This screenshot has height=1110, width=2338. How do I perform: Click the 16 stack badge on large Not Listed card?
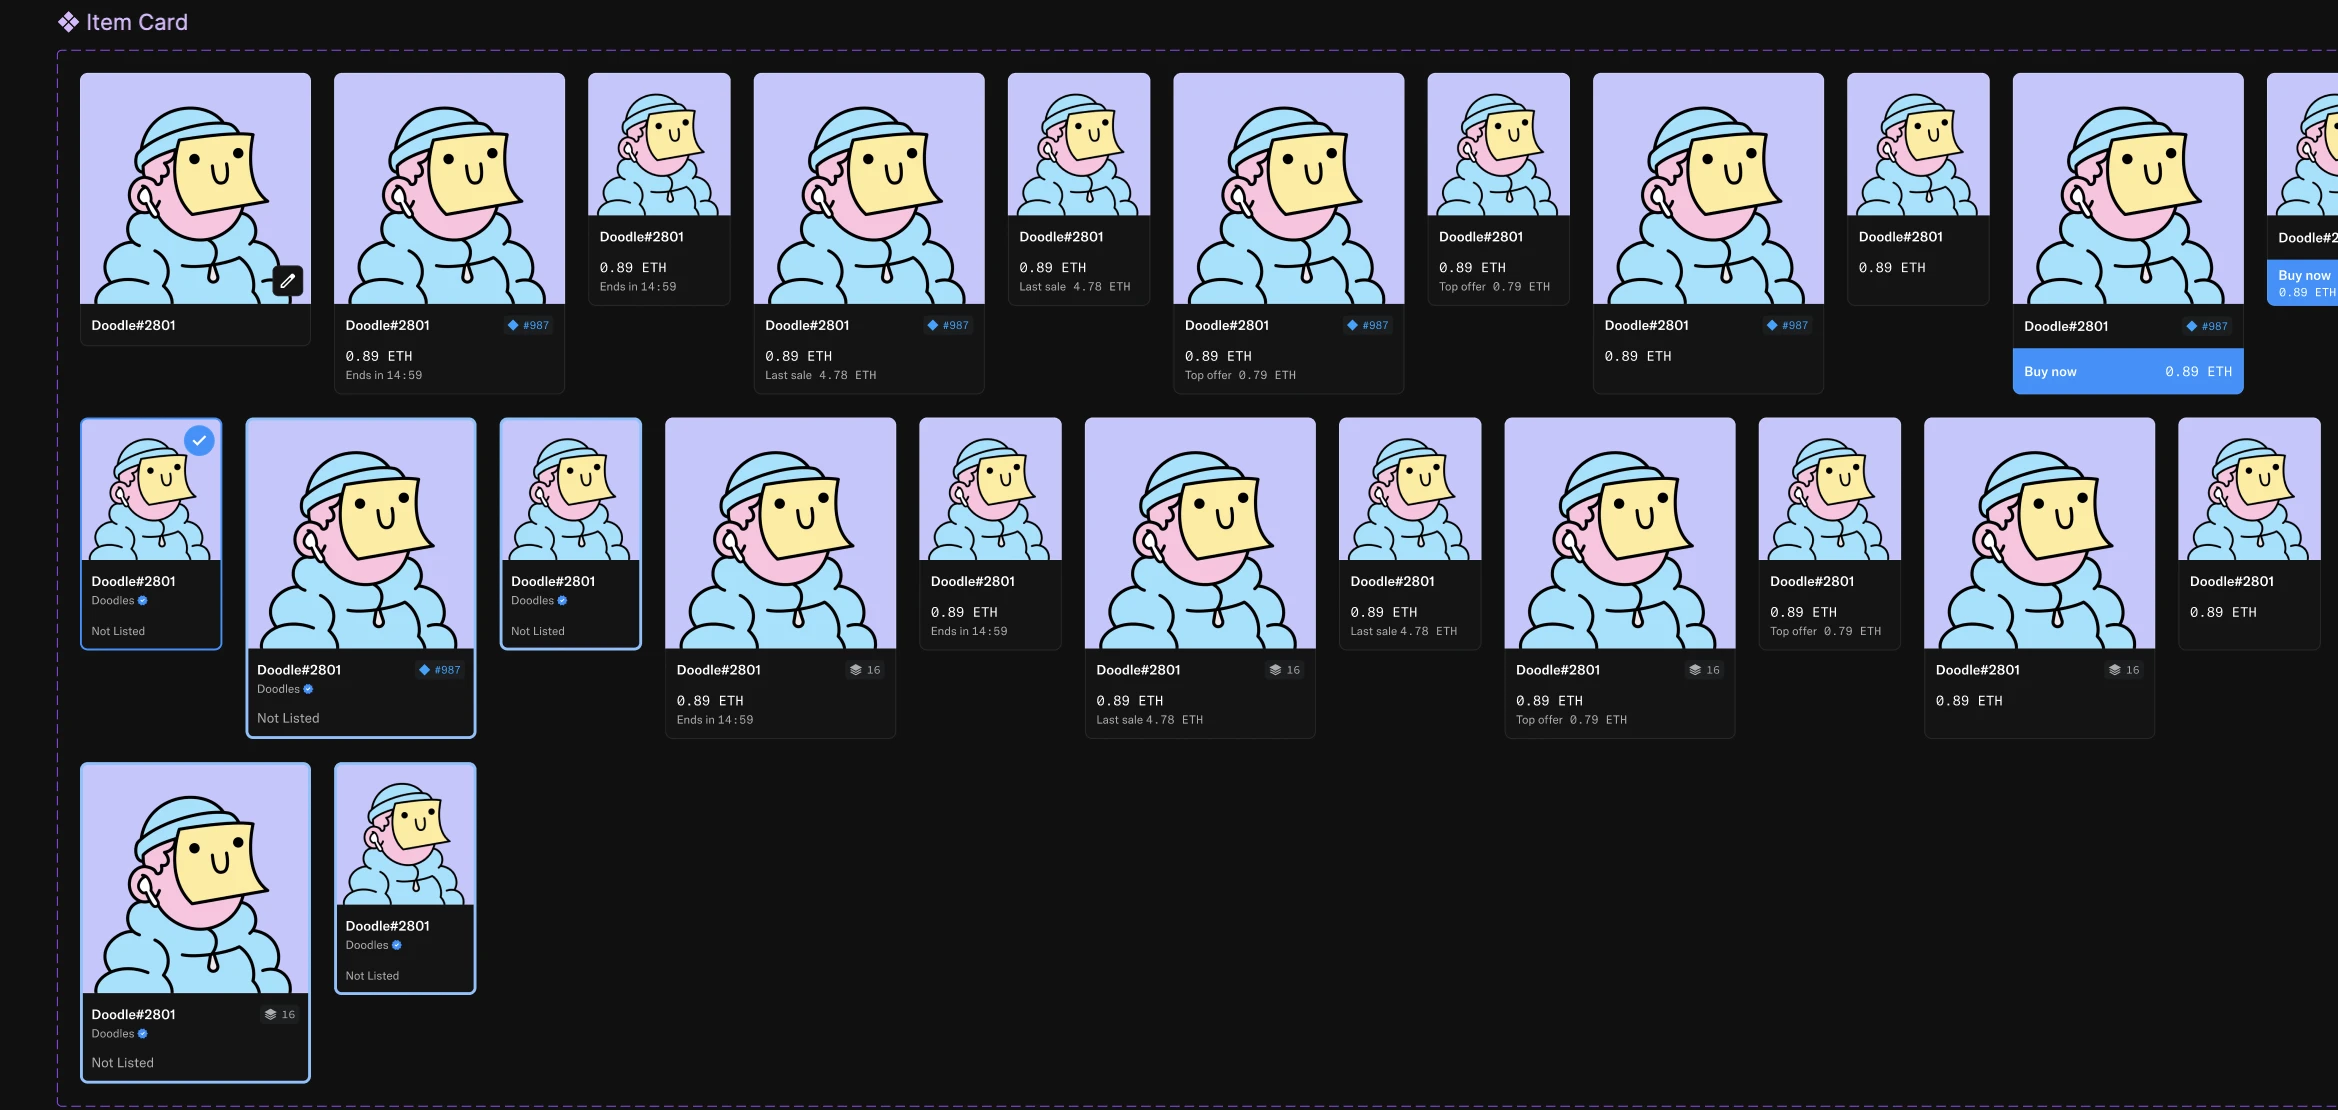(x=280, y=1014)
